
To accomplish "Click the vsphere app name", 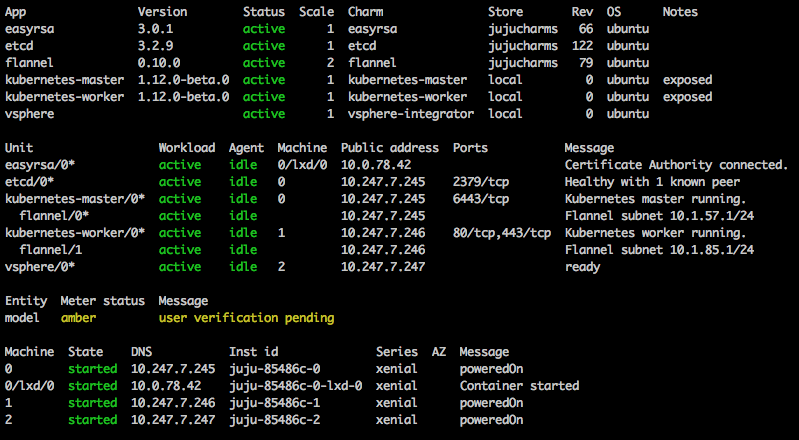I will 30,114.
